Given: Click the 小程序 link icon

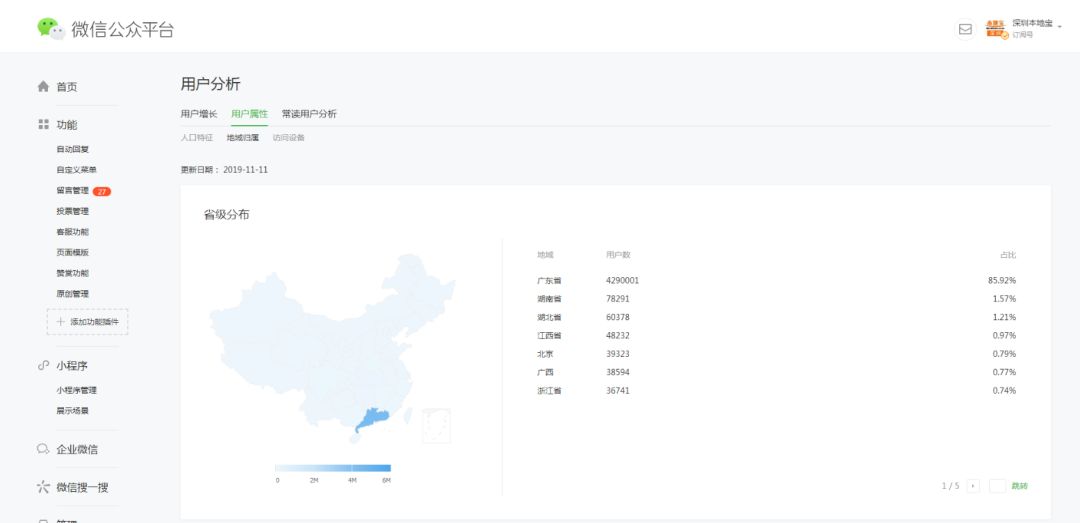Looking at the screenshot, I should (43, 366).
